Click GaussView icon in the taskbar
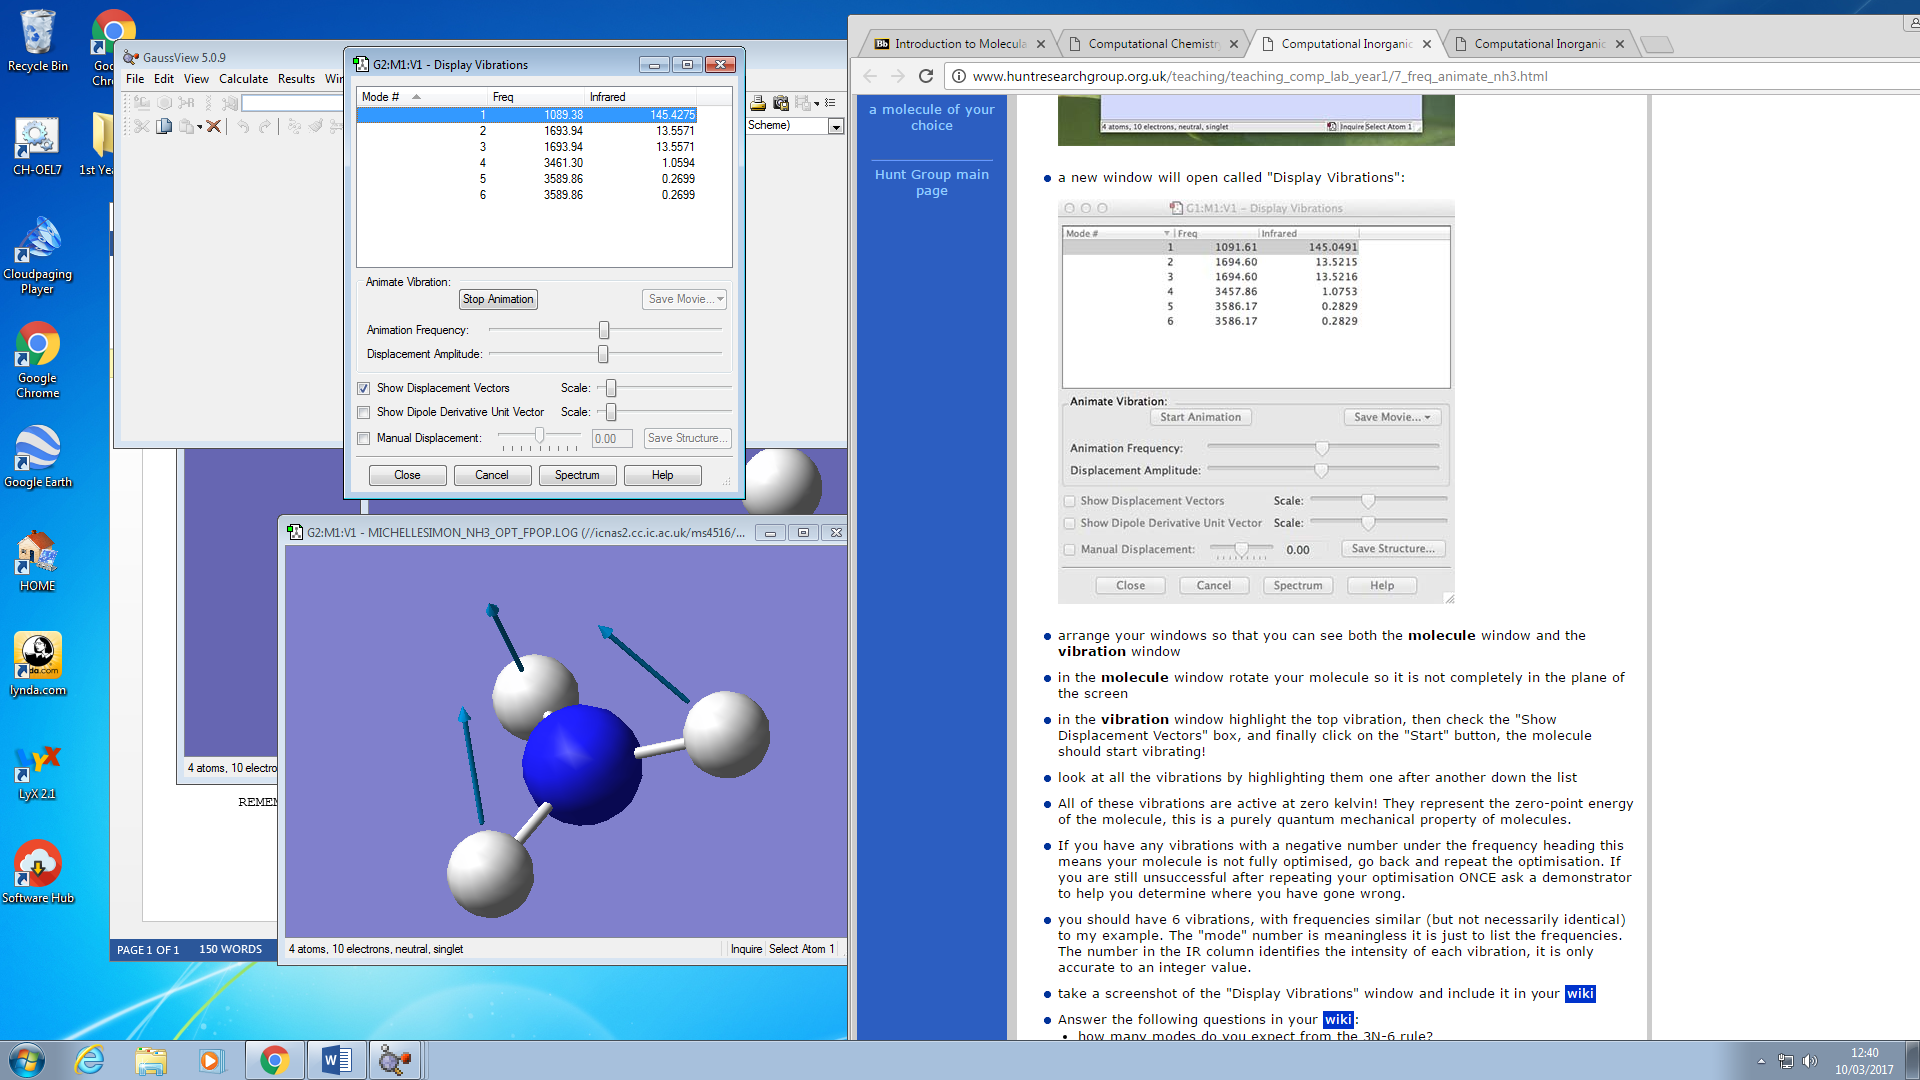Screen dimensions: 1920x1080 click(395, 1059)
